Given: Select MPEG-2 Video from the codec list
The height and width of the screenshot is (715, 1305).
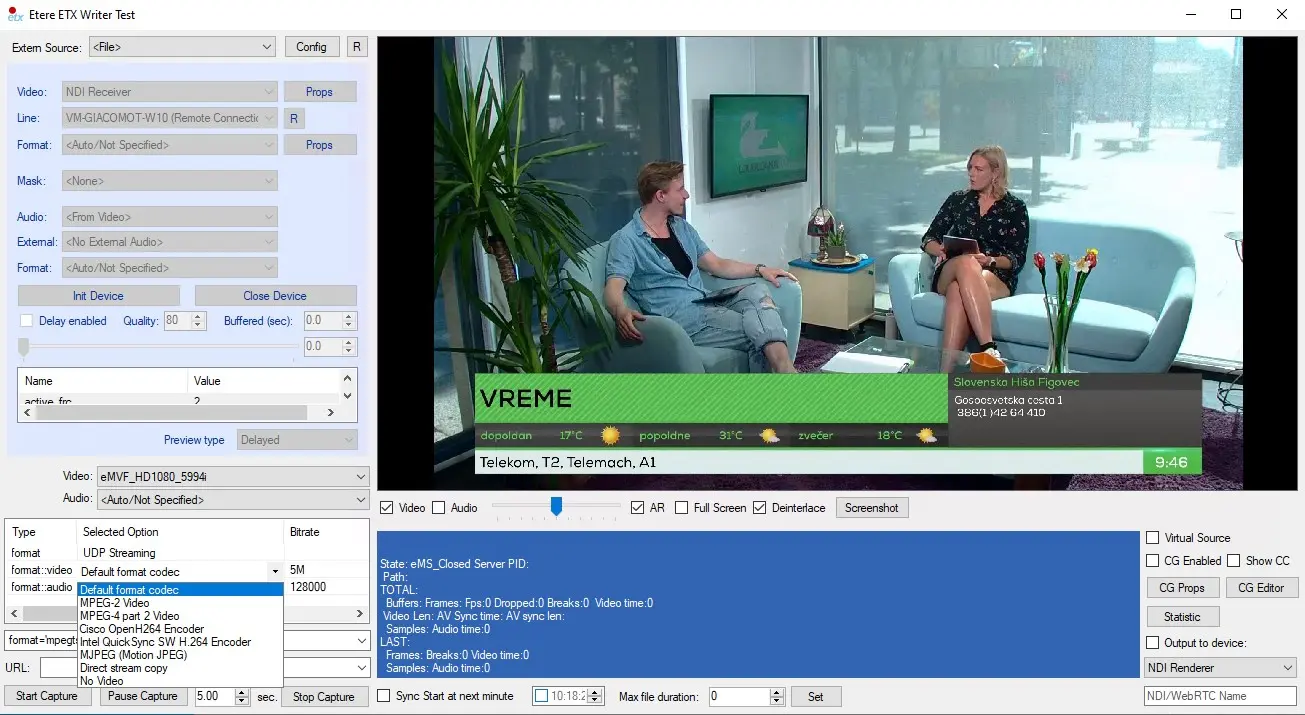Looking at the screenshot, I should pyautogui.click(x=115, y=603).
